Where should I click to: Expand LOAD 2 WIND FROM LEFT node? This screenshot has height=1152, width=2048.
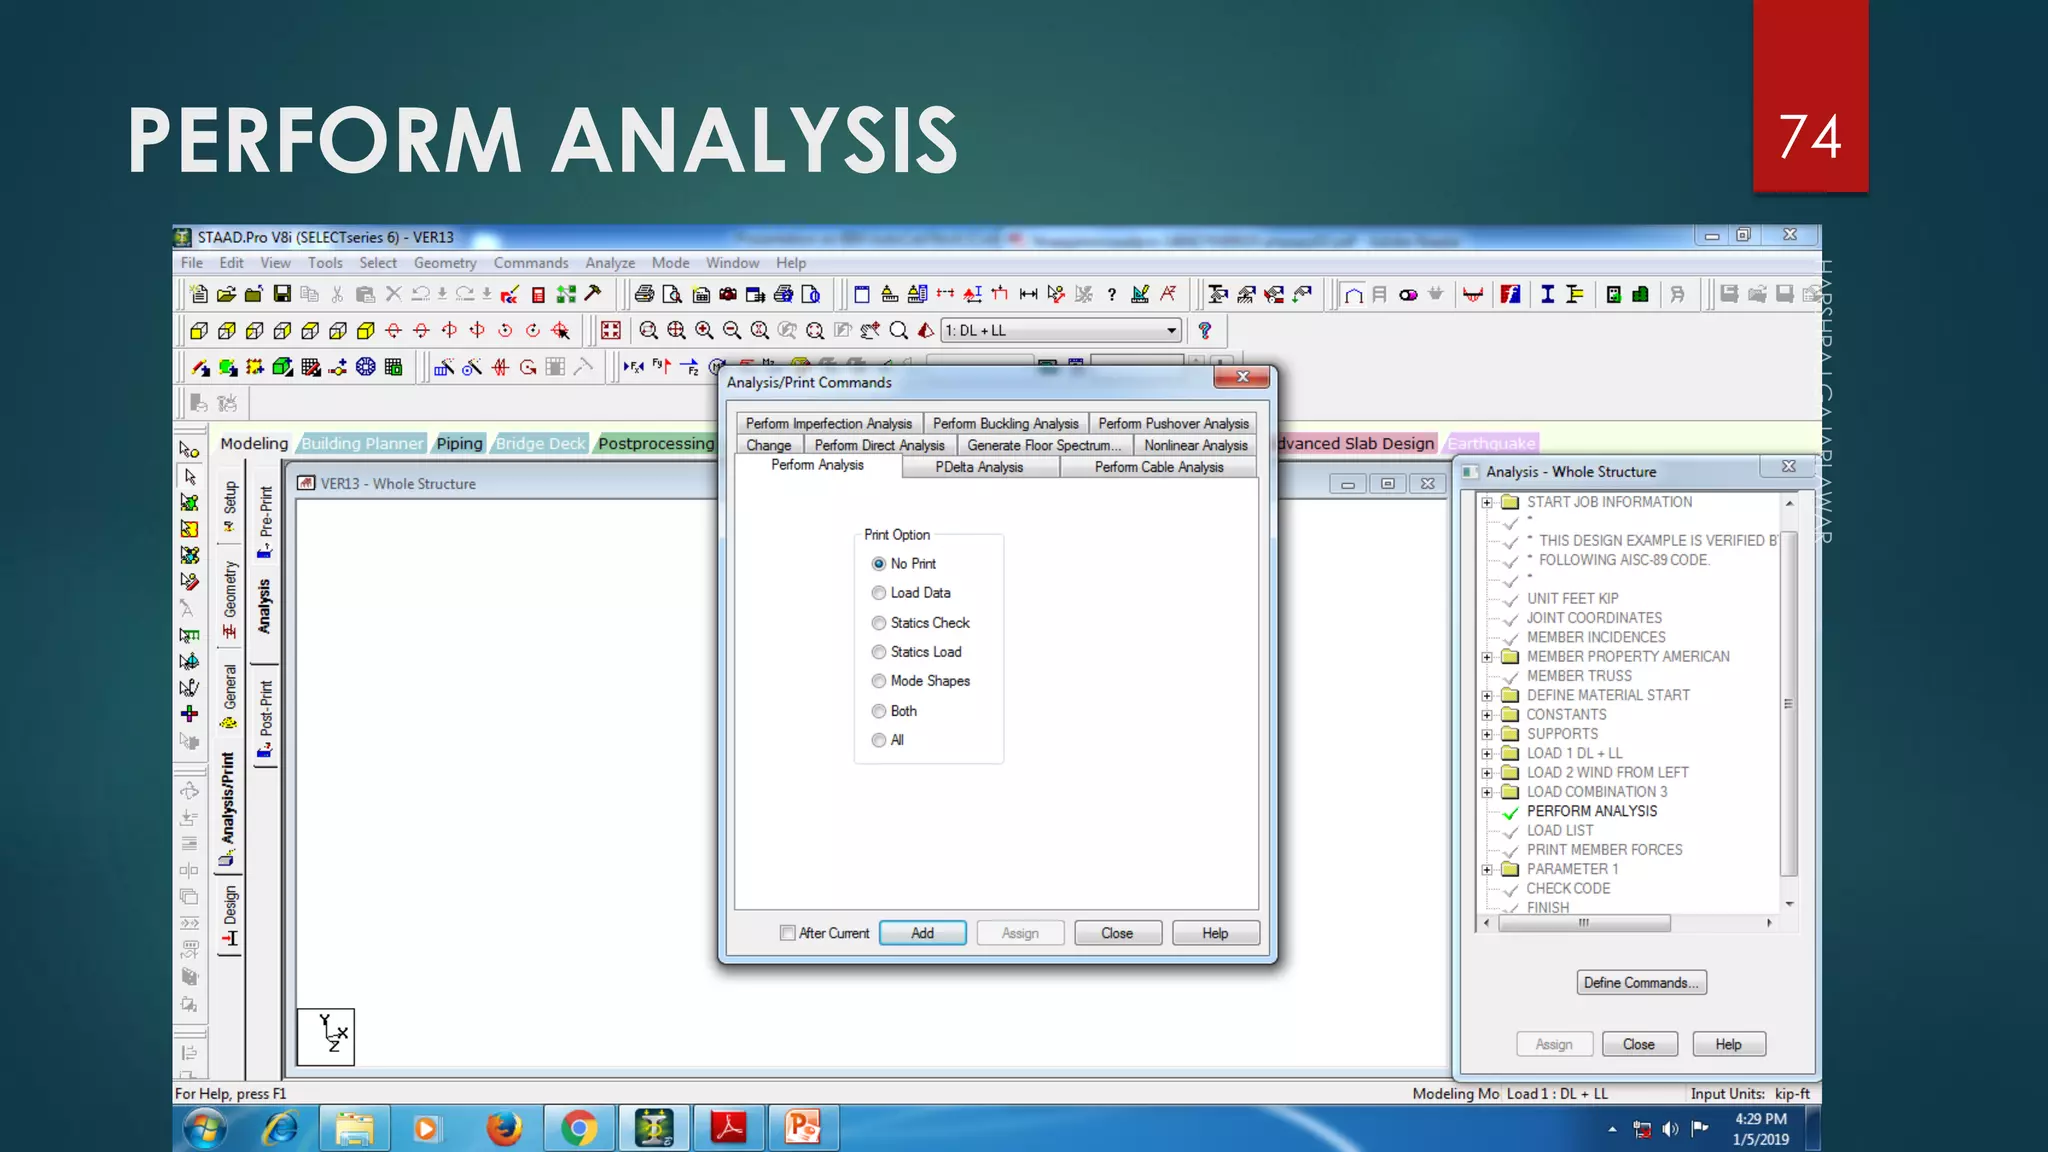click(x=1487, y=773)
